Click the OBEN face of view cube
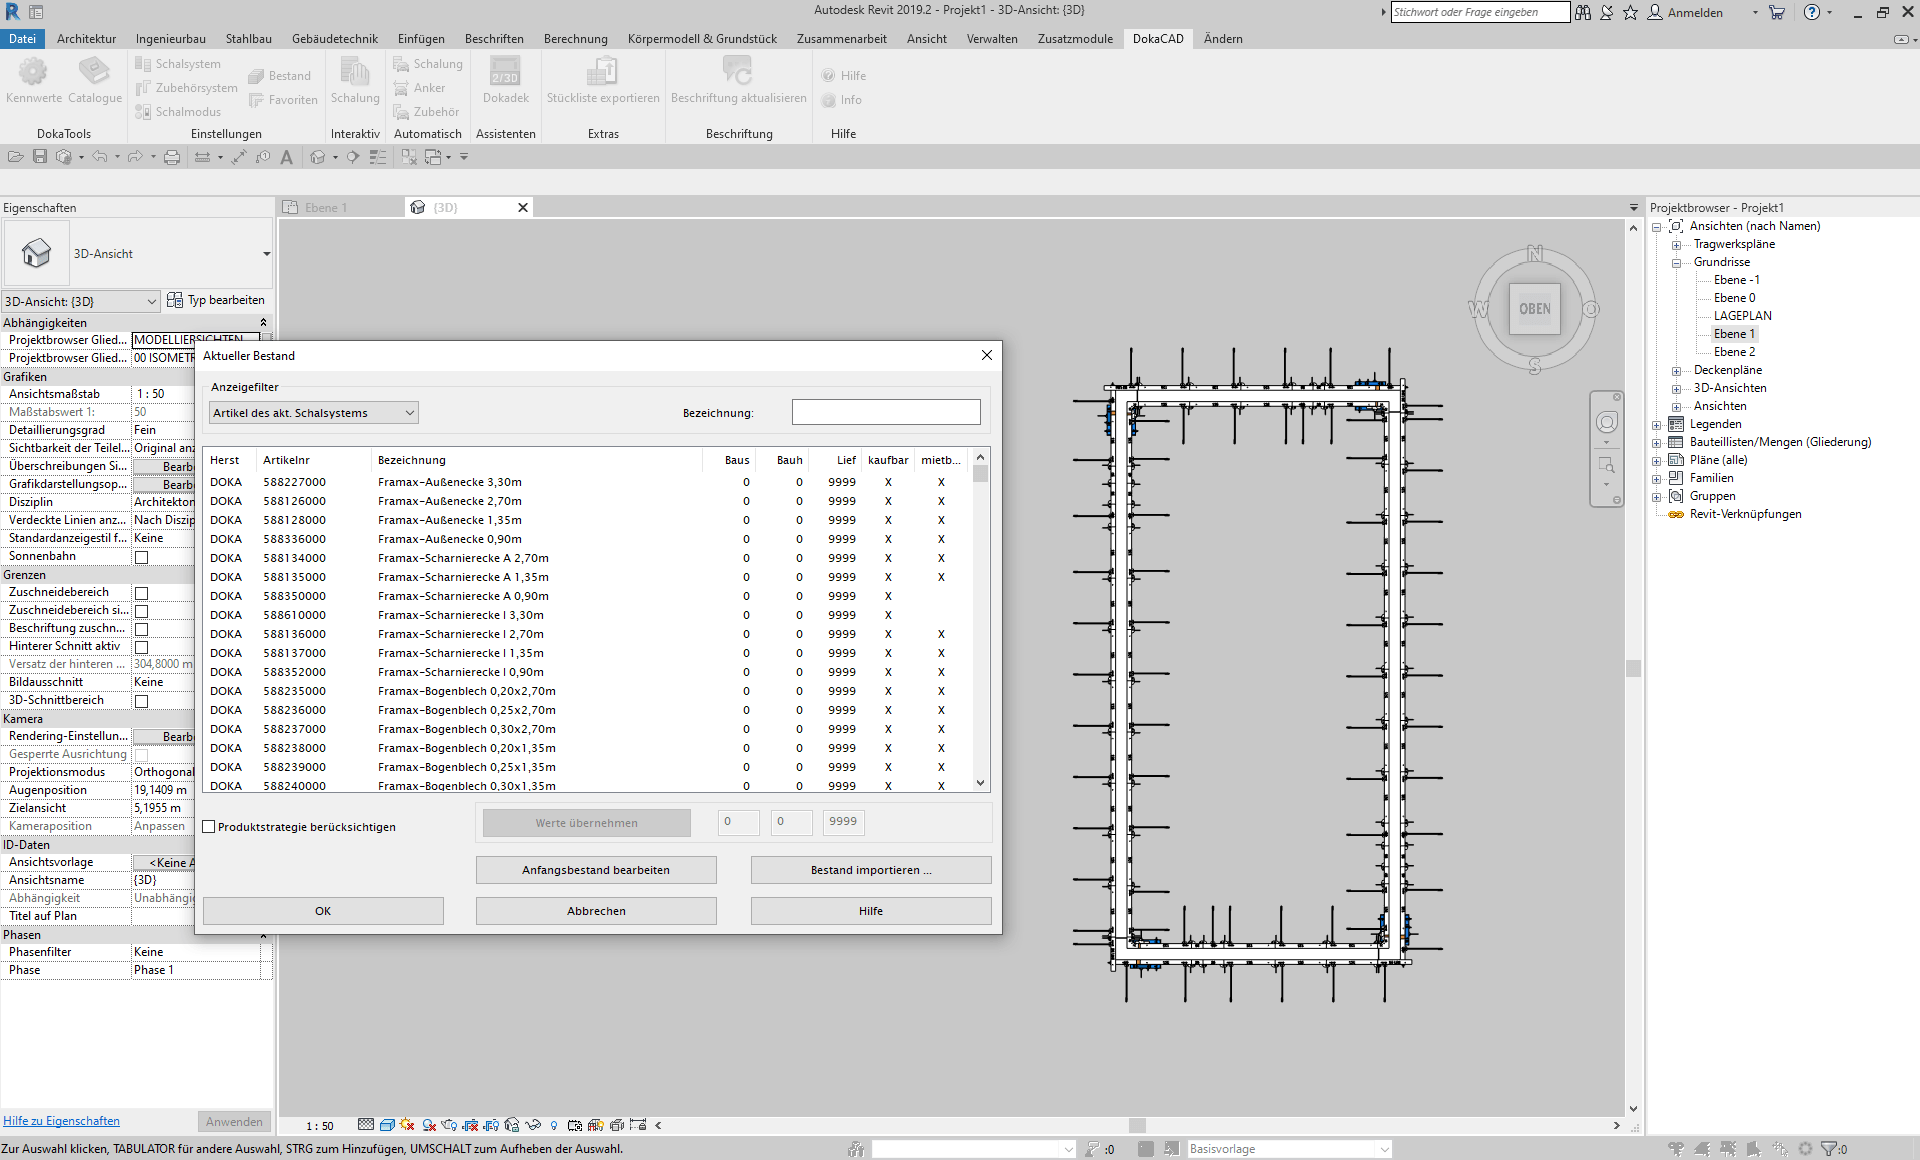 tap(1534, 309)
